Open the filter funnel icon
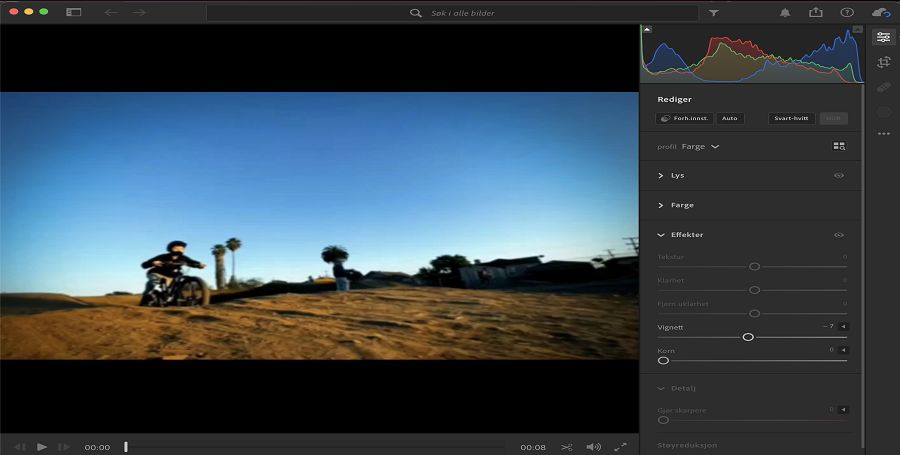The width and height of the screenshot is (900, 455). [x=713, y=13]
